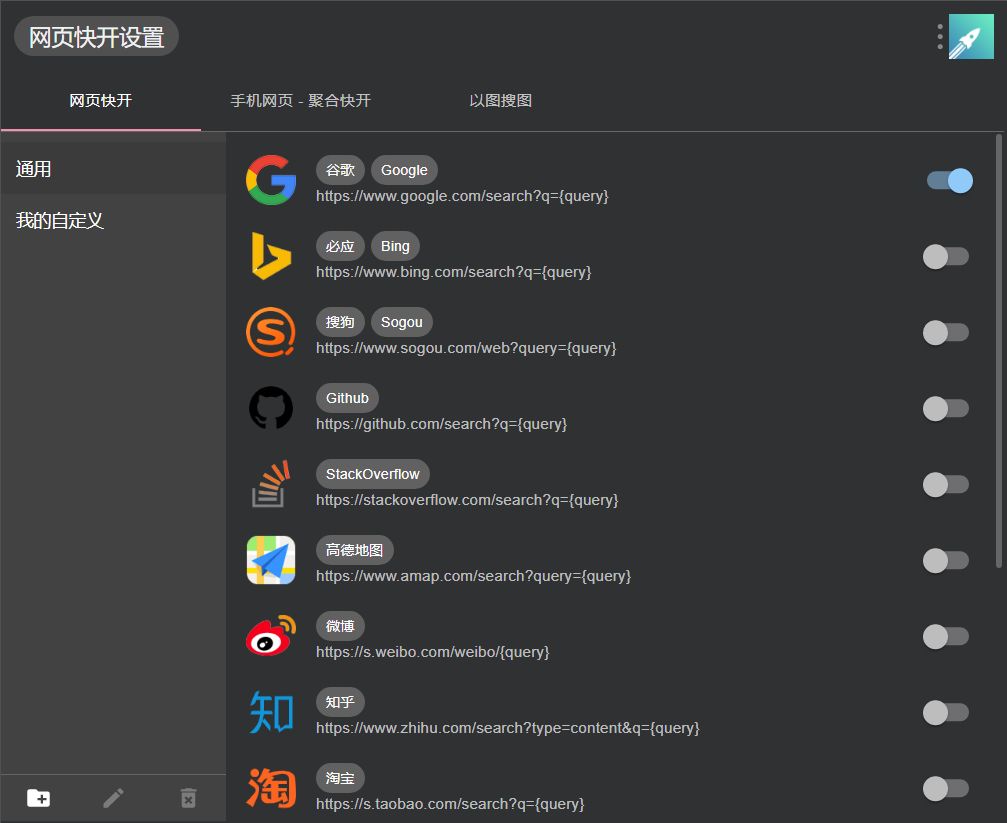
Task: Switch on the 知乎 toggle
Action: point(946,712)
